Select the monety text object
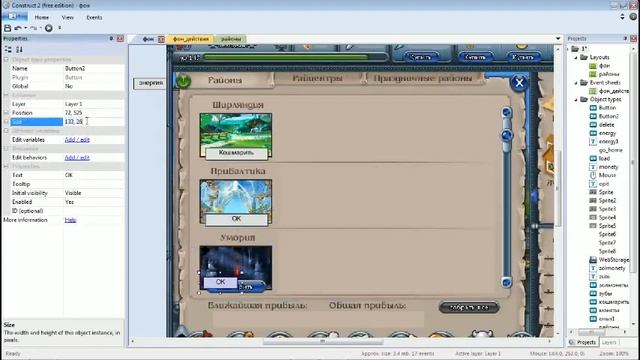 tap(608, 167)
